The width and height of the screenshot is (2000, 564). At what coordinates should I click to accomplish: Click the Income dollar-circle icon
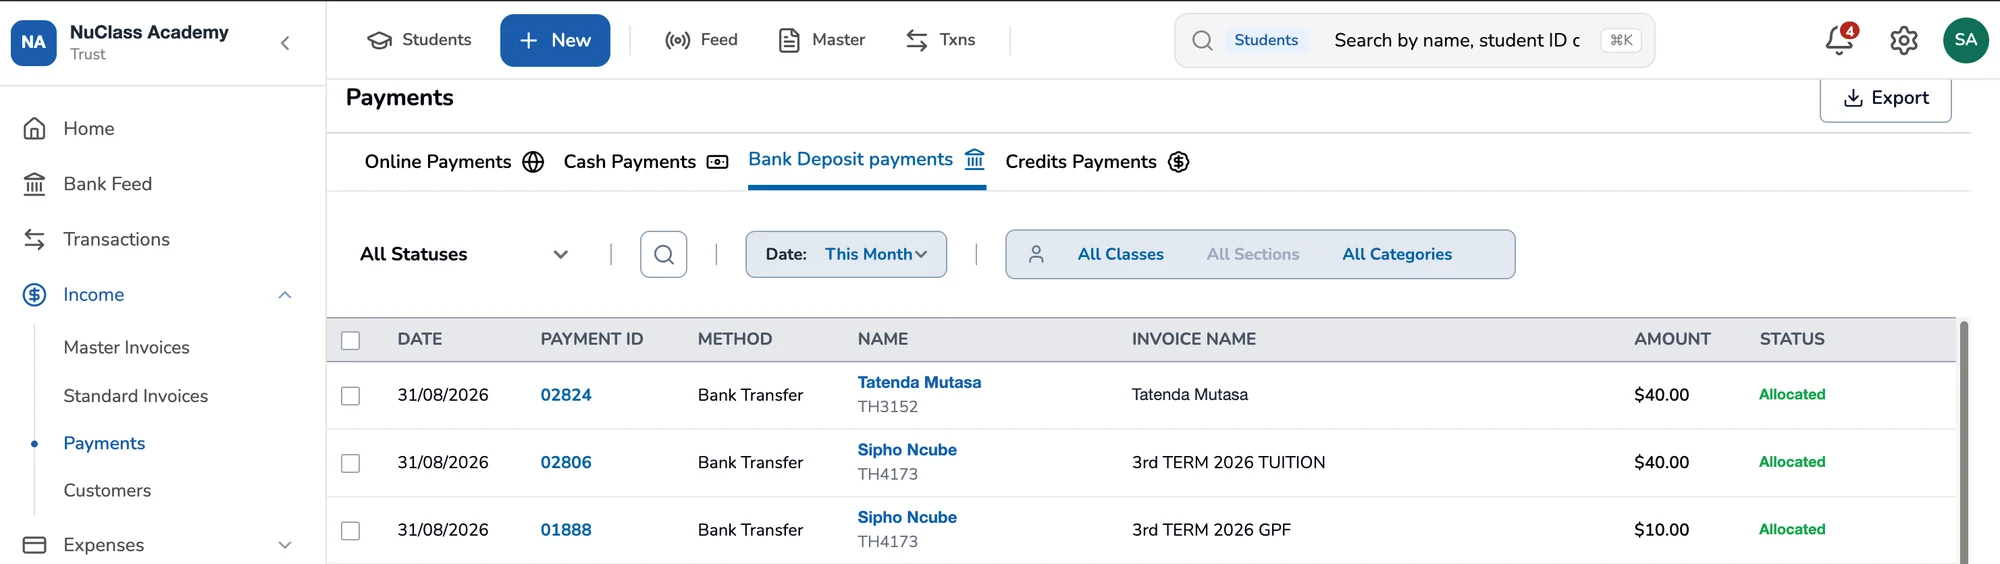tap(34, 294)
